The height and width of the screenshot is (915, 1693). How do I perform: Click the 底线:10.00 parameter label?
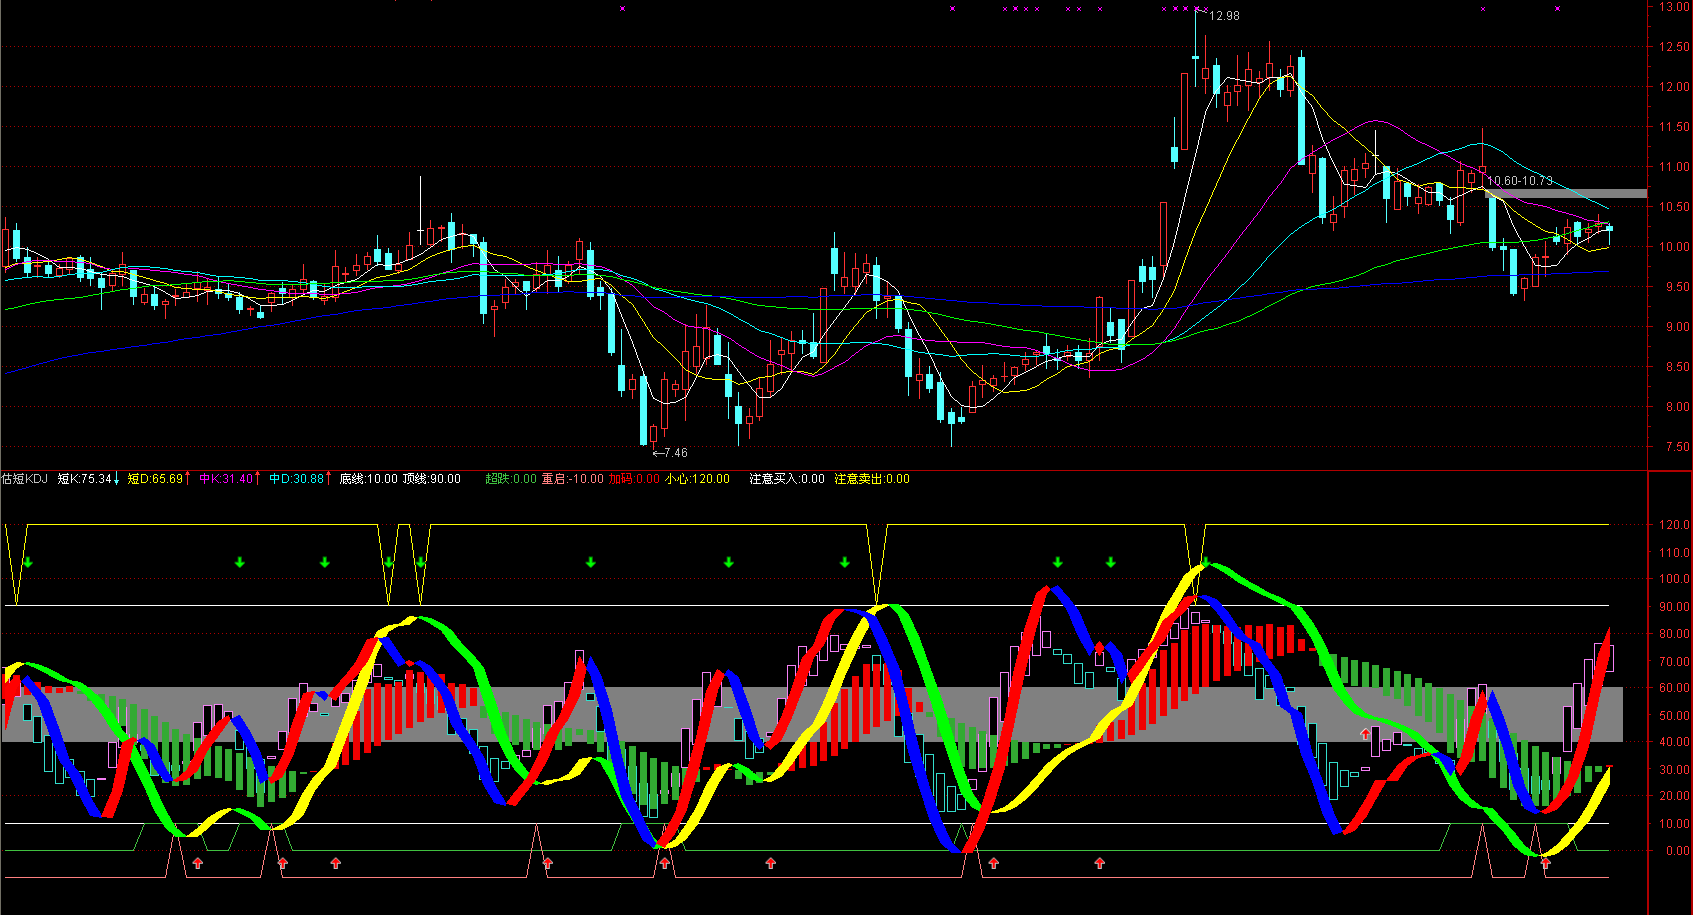[x=368, y=479]
